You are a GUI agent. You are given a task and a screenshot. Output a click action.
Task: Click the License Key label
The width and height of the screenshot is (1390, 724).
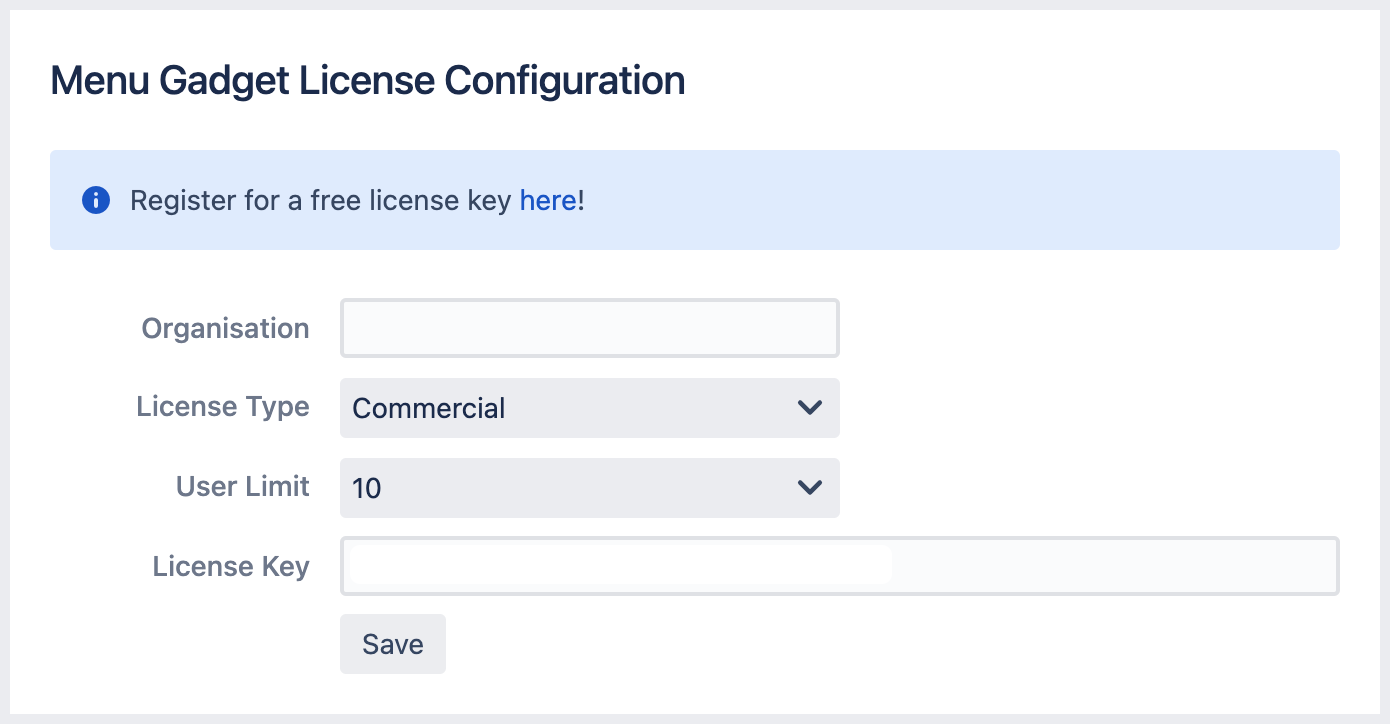231,566
